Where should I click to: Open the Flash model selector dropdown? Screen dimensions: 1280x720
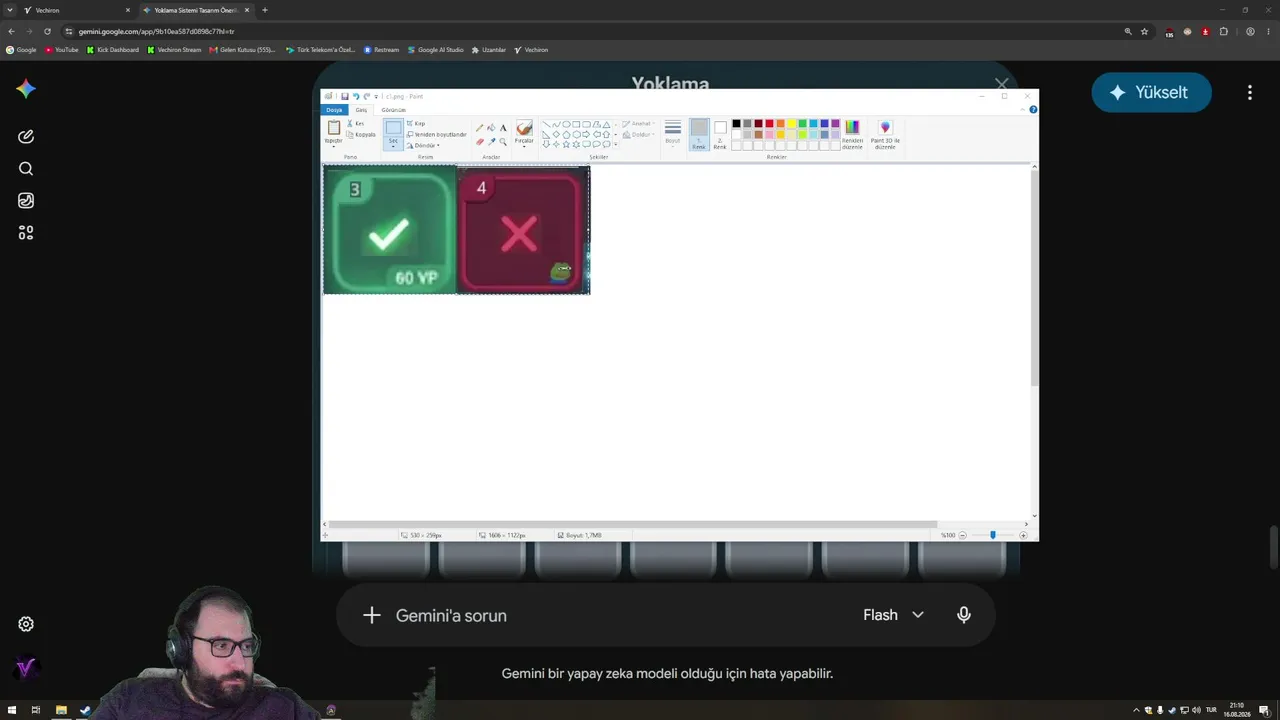[893, 615]
